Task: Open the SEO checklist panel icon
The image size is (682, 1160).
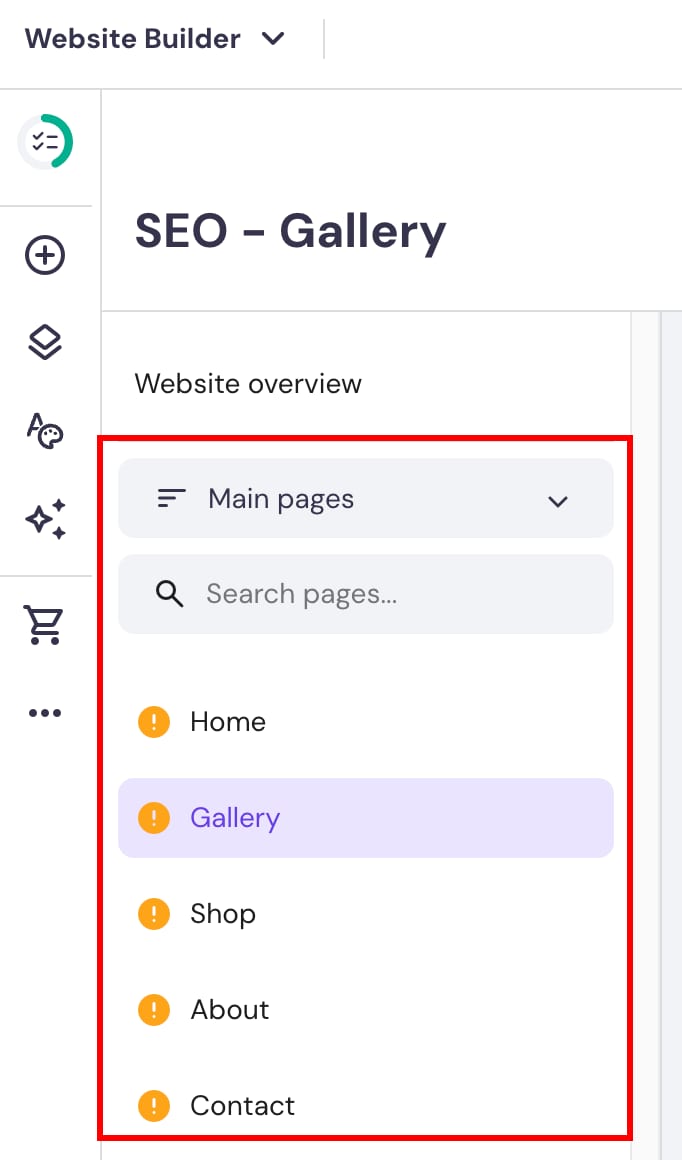Action: coord(46,141)
